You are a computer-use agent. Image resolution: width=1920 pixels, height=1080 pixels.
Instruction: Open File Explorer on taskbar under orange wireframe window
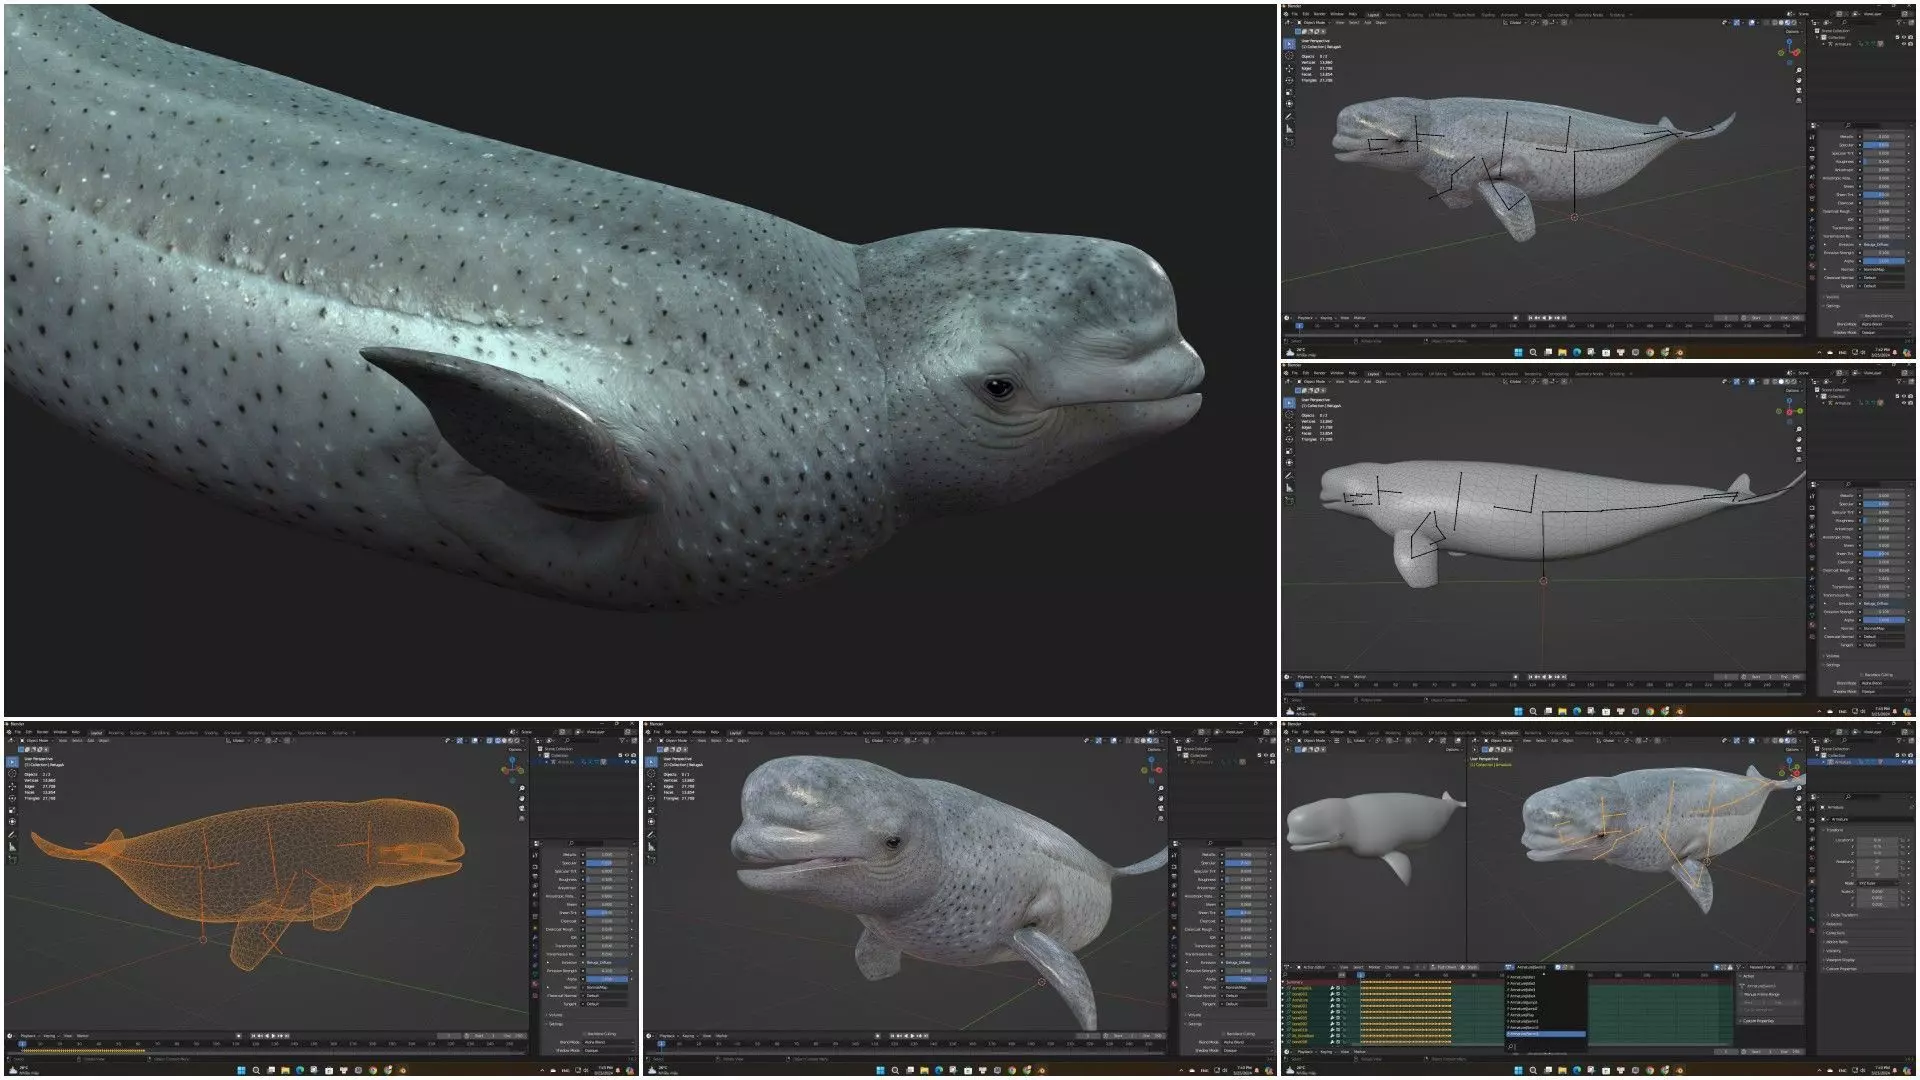tap(285, 1070)
